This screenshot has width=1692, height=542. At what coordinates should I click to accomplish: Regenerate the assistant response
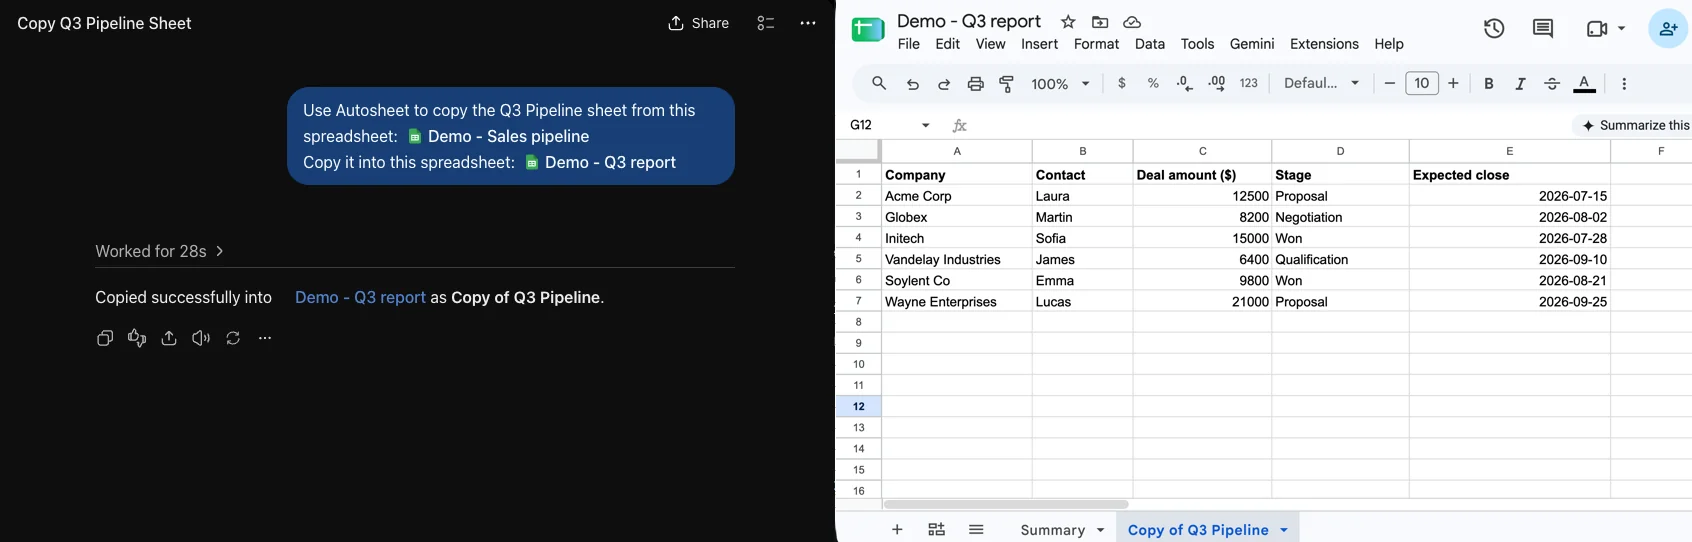[233, 338]
